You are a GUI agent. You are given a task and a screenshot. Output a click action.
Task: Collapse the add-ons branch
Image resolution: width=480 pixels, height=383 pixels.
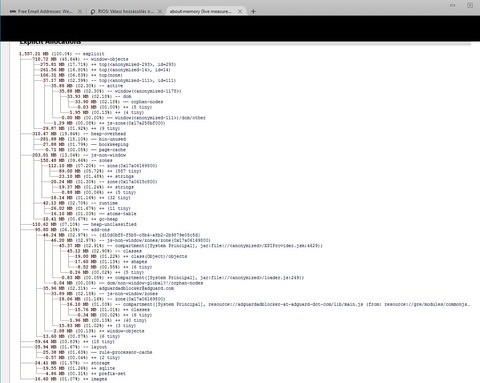[72, 230]
